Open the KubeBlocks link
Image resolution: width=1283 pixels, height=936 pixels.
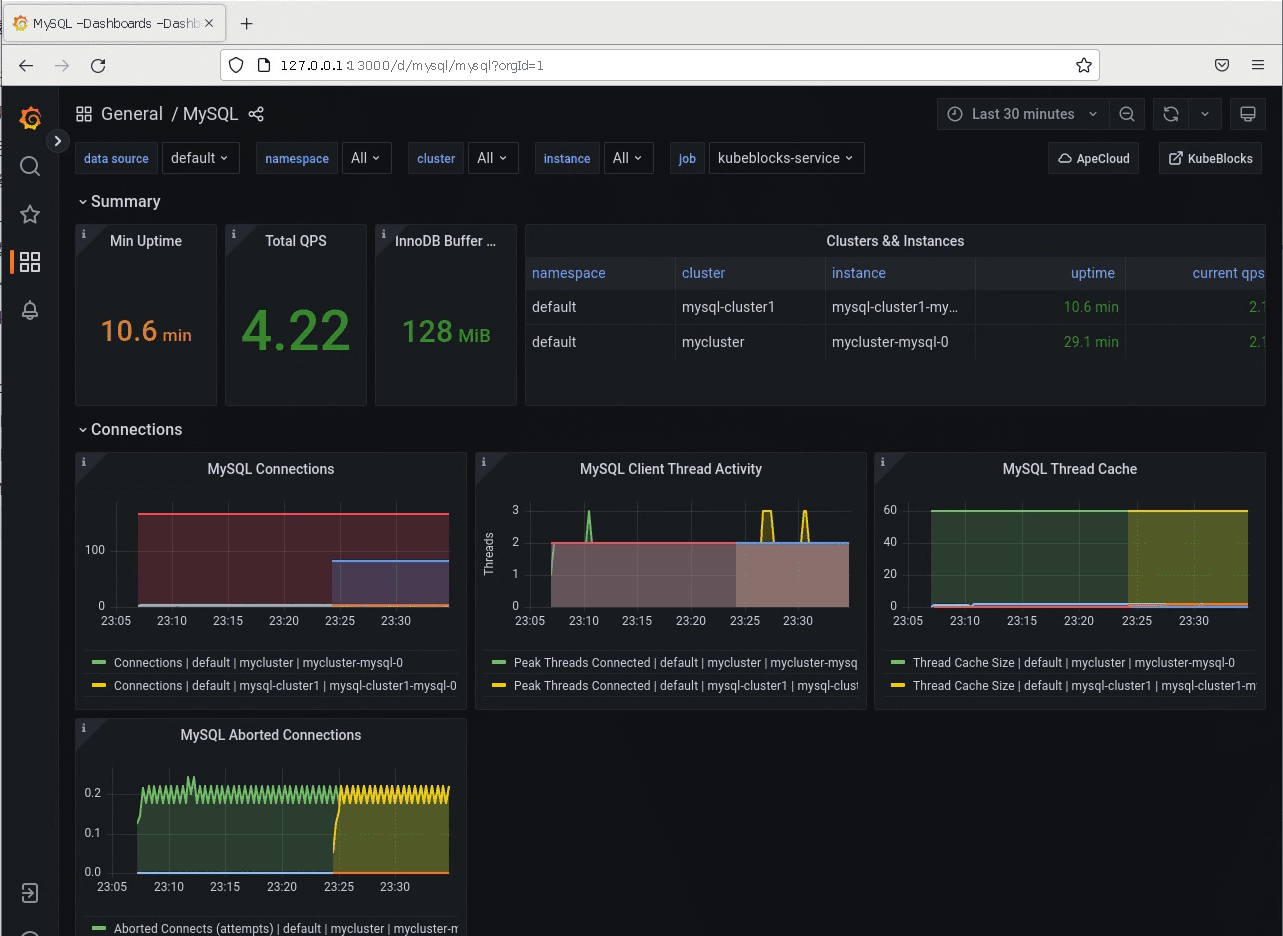[x=1210, y=158]
